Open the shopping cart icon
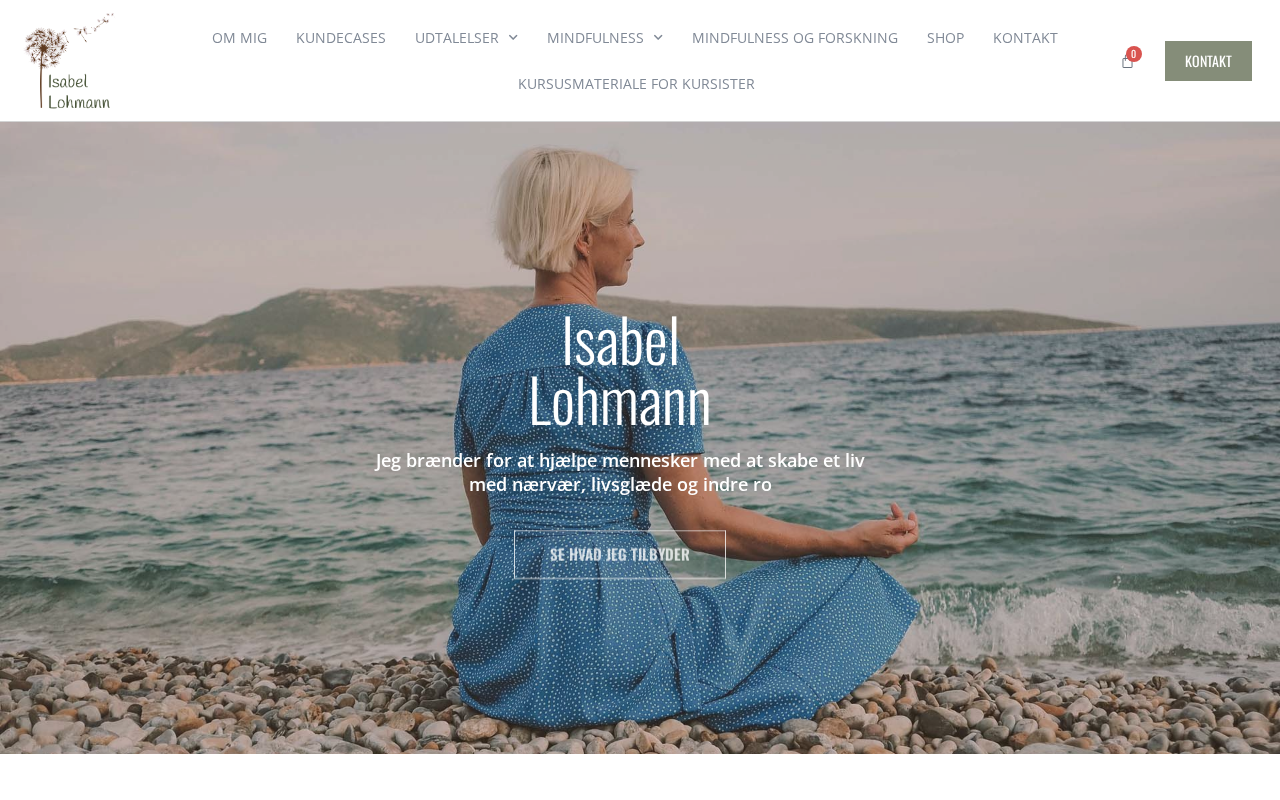The width and height of the screenshot is (1280, 800). [1127, 62]
